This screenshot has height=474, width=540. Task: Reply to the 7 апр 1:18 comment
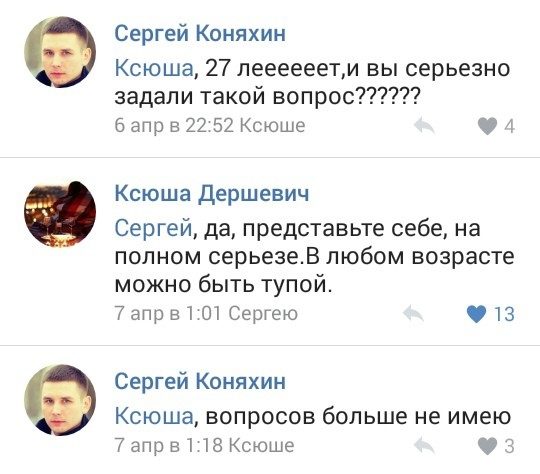424,445
